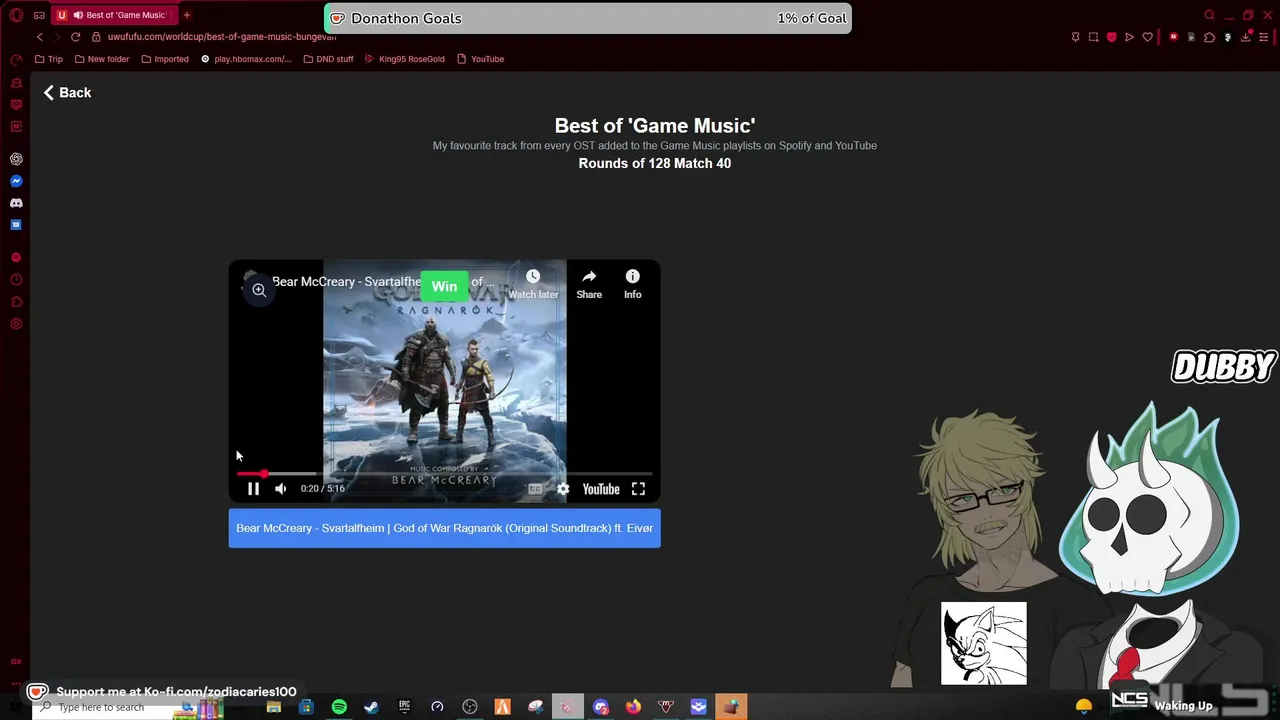Open the Opera GX menu logo

(16, 15)
